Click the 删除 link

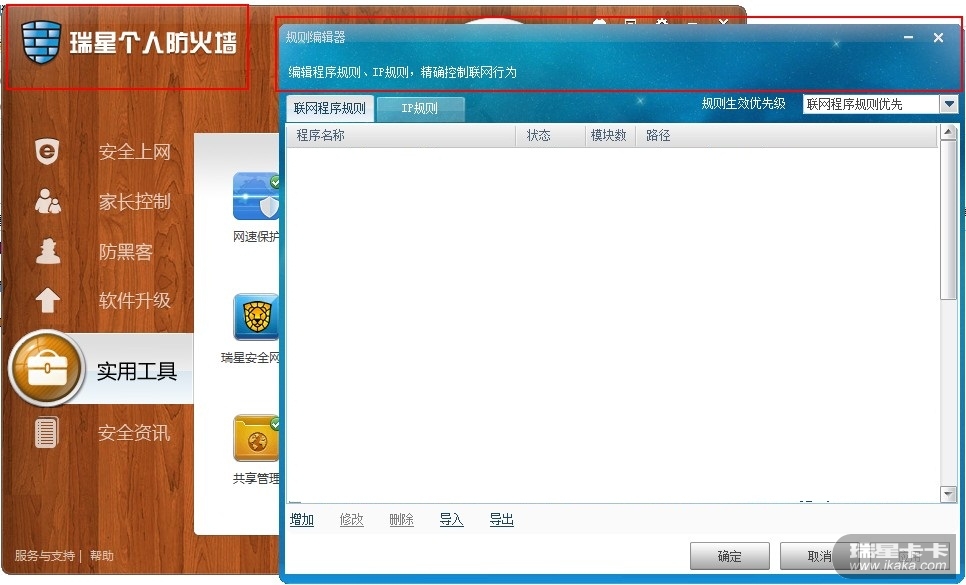pos(402,520)
